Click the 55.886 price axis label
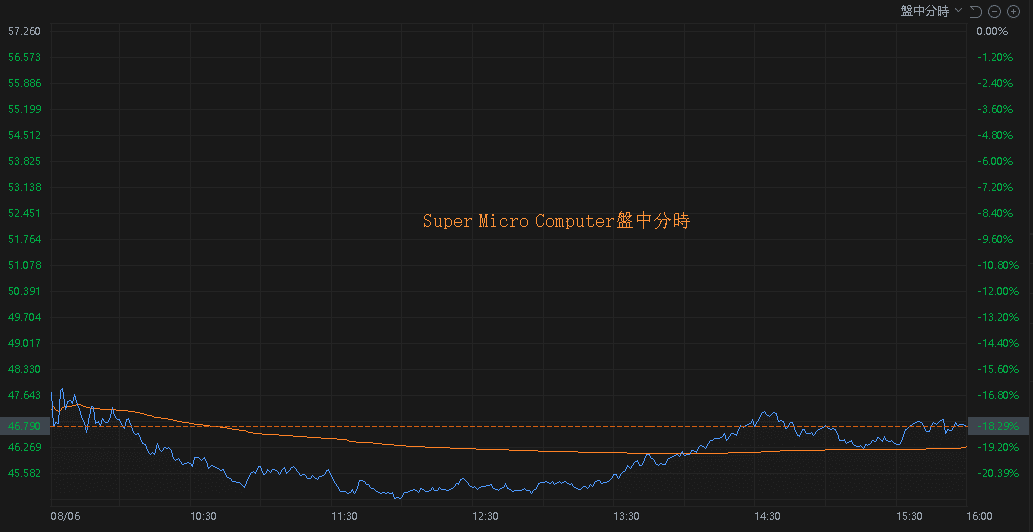1033x532 pixels. pos(24,83)
